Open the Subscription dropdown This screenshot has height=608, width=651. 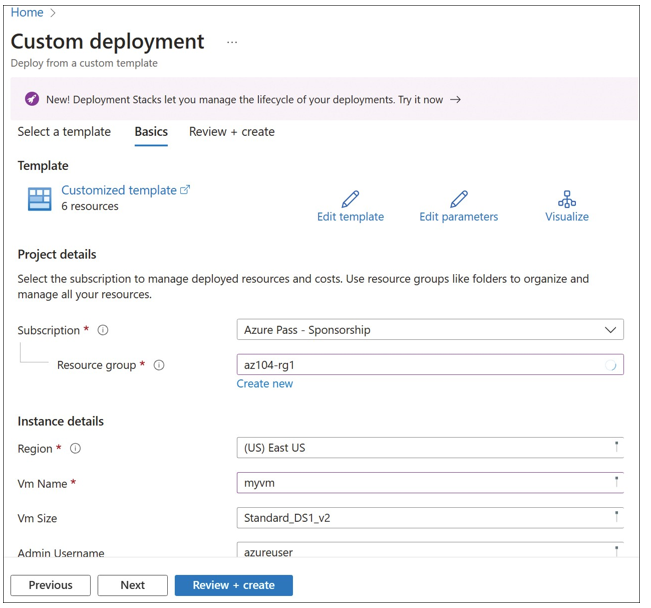430,330
